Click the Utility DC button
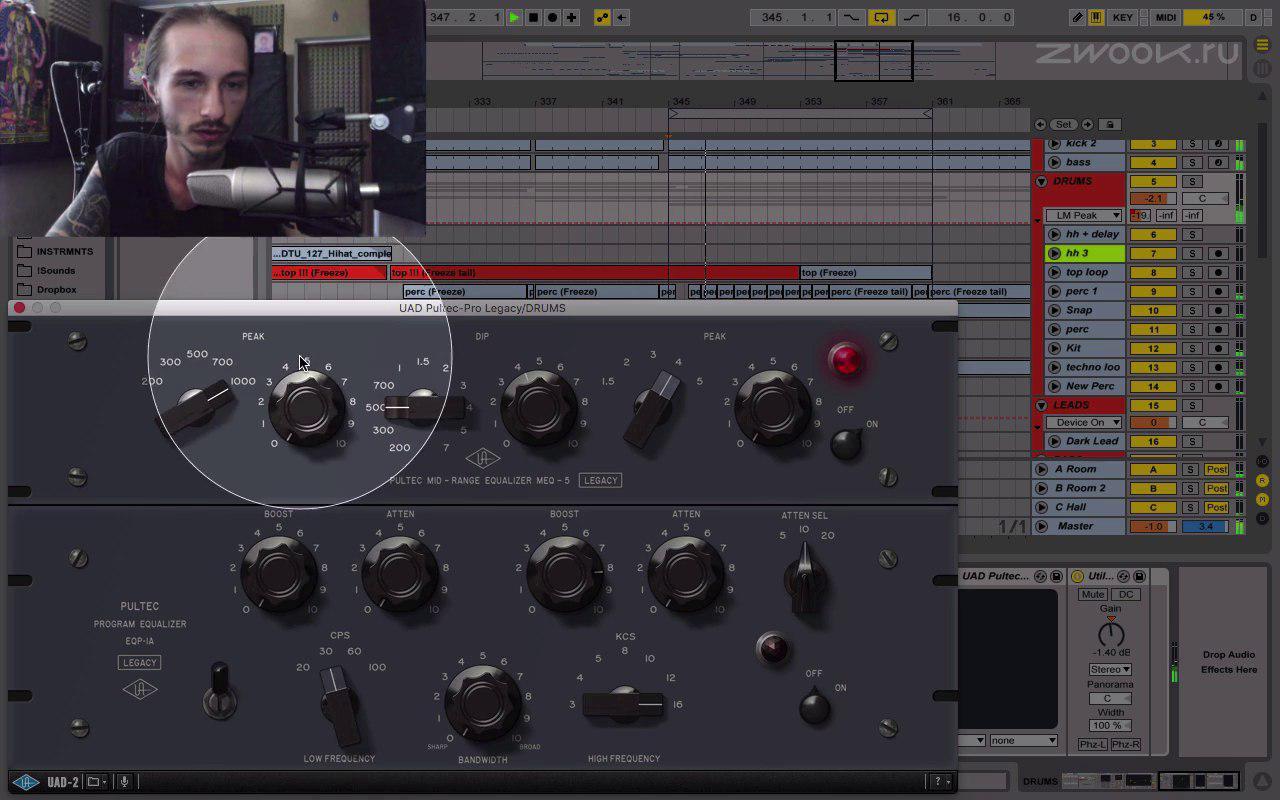This screenshot has height=800, width=1280. (1126, 594)
